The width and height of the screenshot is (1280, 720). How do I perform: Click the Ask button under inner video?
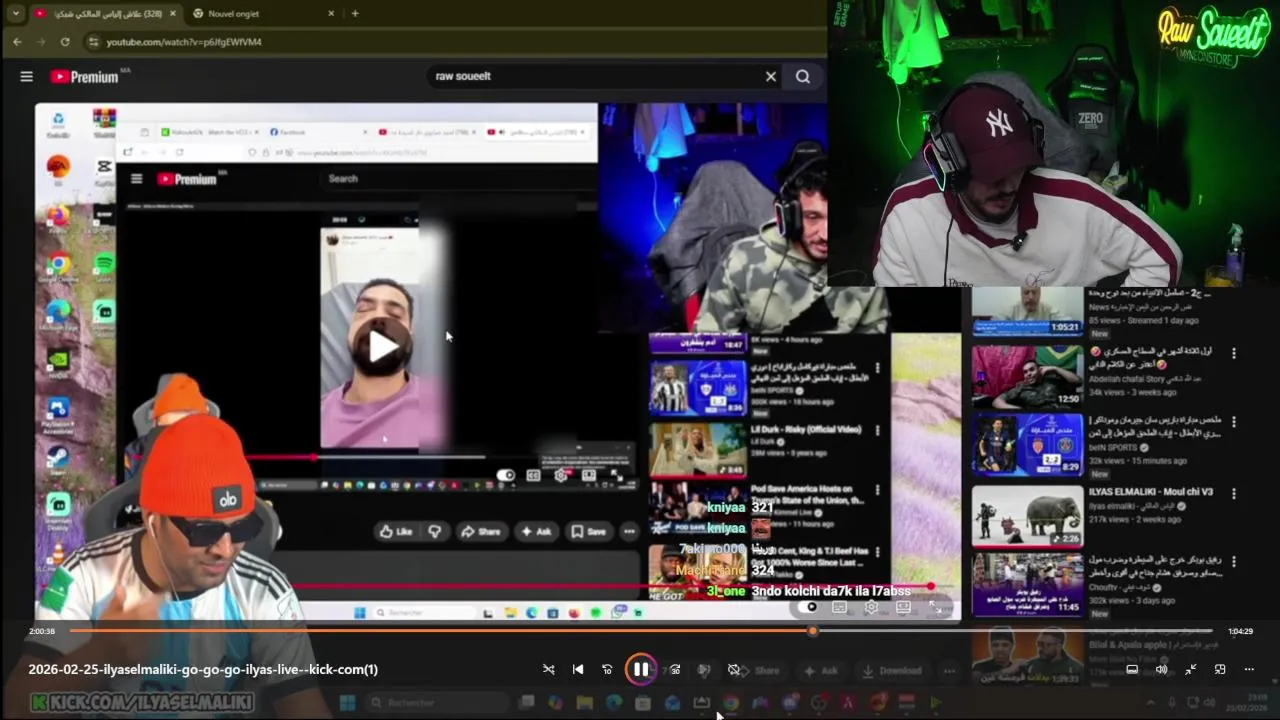click(536, 532)
